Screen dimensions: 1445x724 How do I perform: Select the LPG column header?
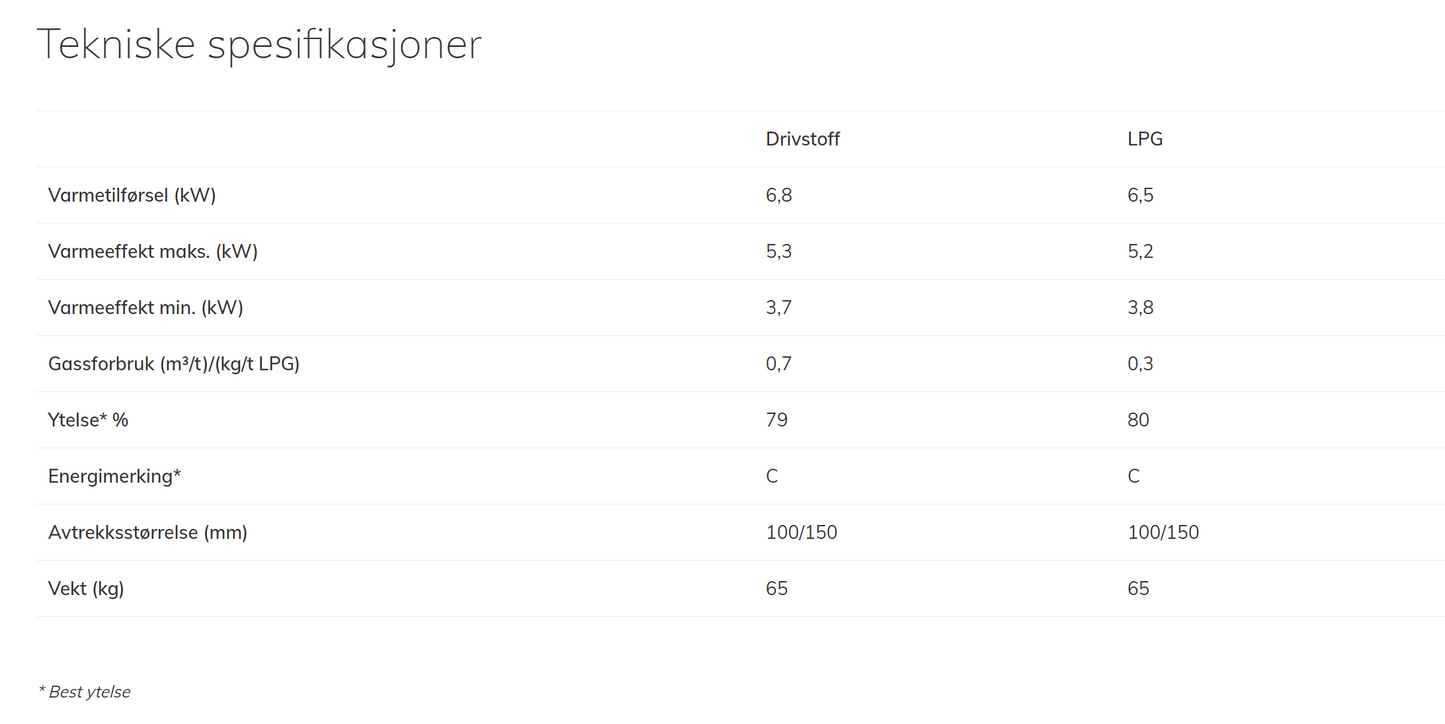click(x=1145, y=139)
